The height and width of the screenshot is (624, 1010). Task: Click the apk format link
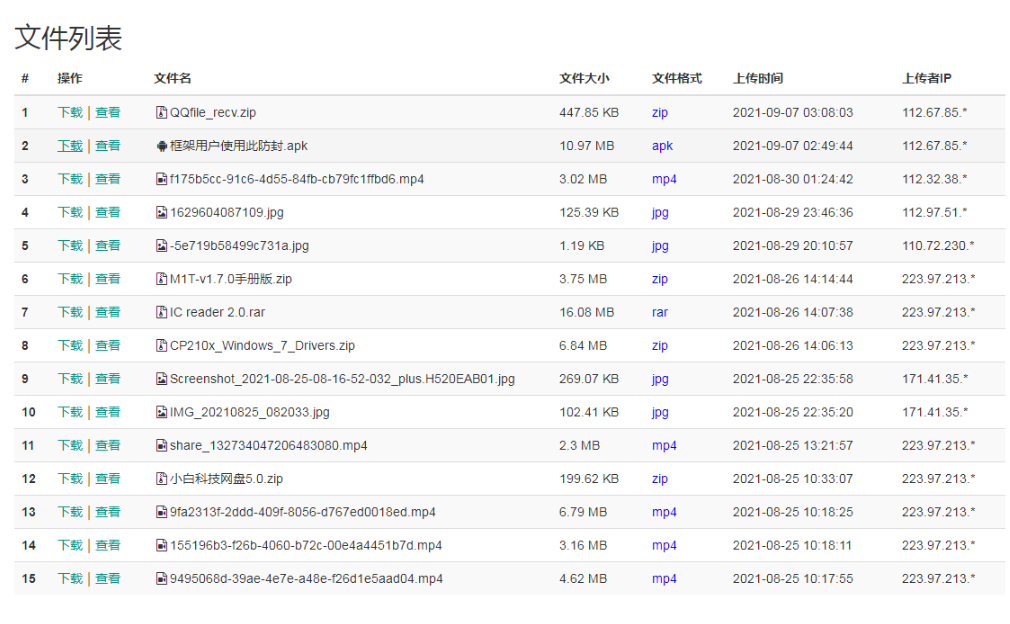click(x=662, y=146)
